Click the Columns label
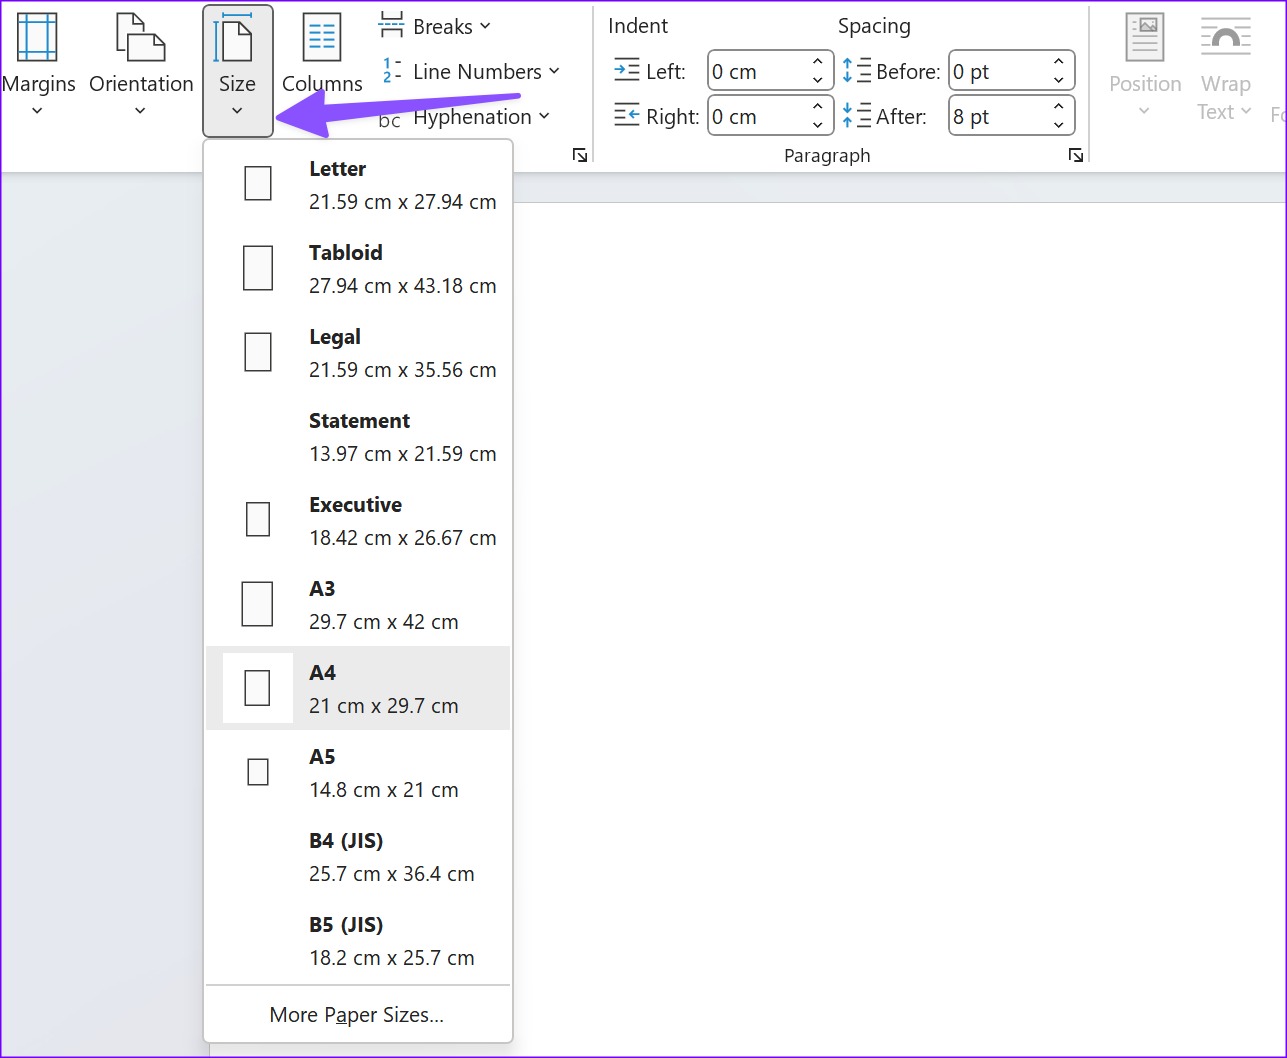The image size is (1287, 1058). pos(322,84)
